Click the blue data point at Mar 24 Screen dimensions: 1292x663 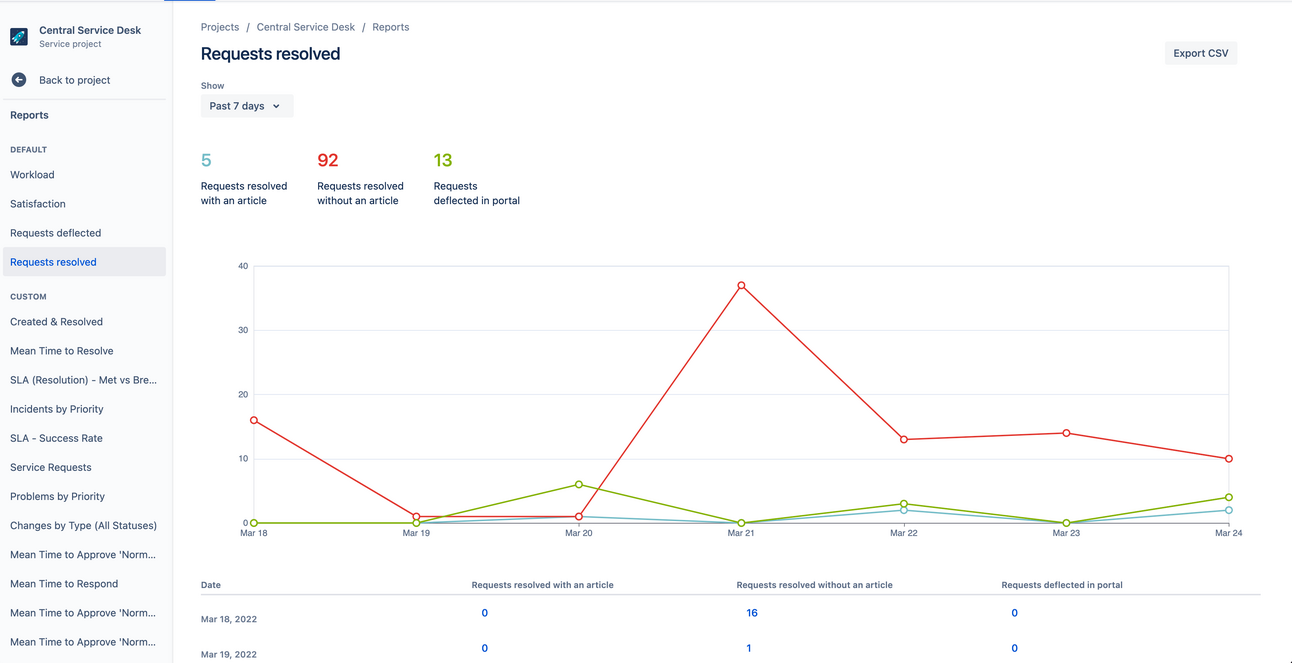[x=1229, y=510]
